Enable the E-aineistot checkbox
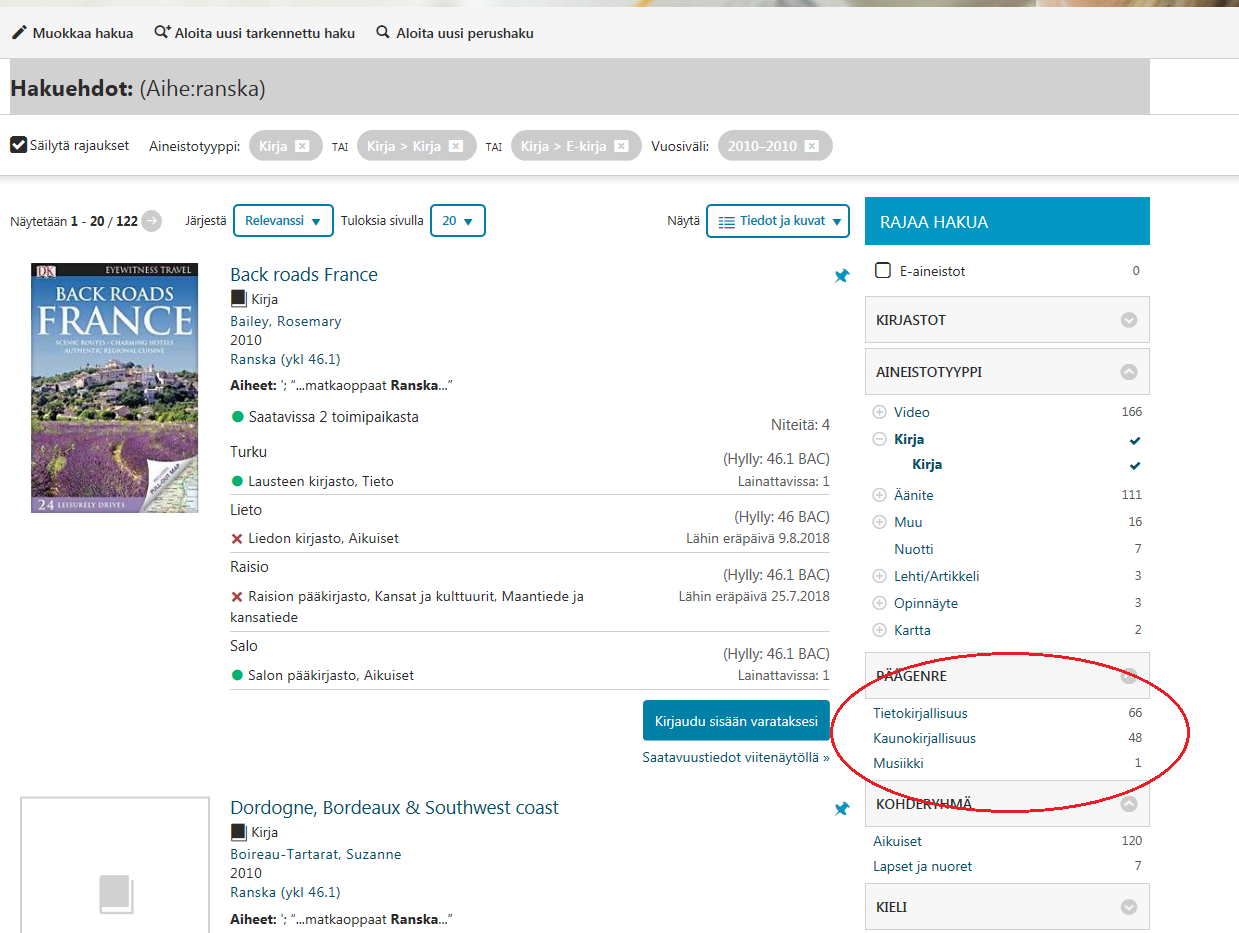This screenshot has width=1239, height=933. (883, 271)
